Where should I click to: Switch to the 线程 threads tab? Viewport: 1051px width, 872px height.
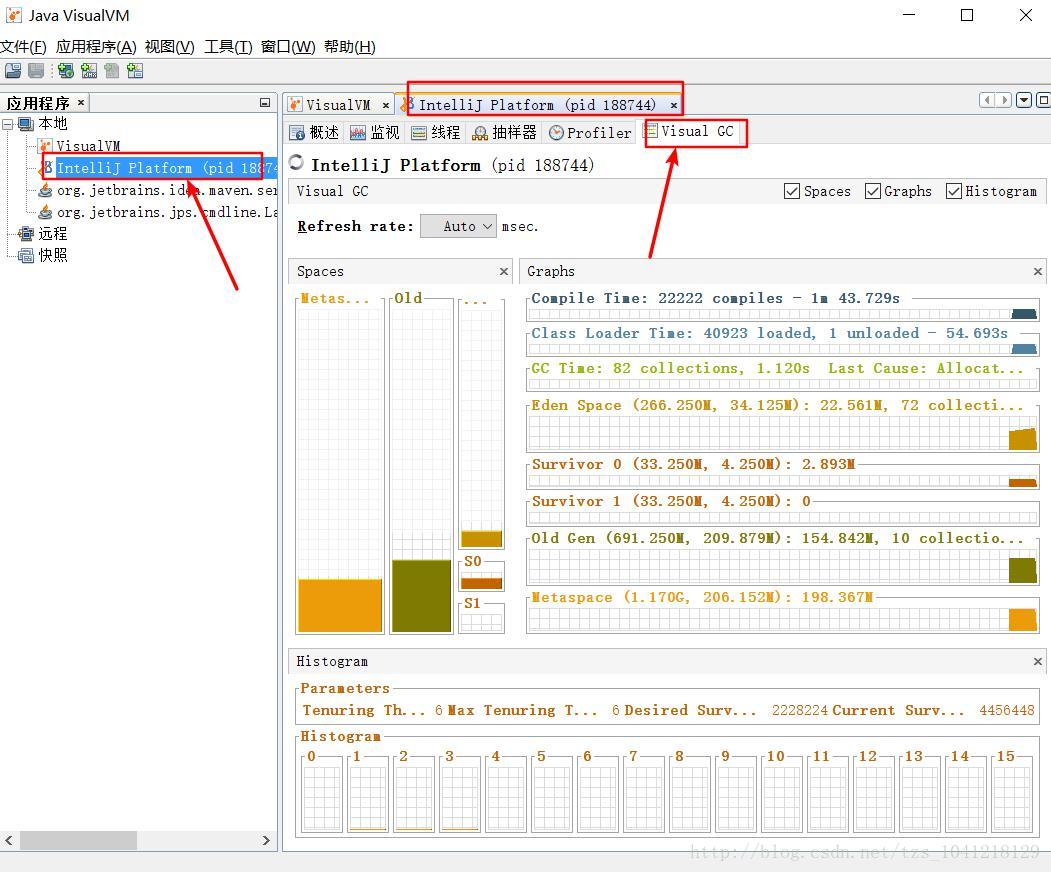click(436, 133)
